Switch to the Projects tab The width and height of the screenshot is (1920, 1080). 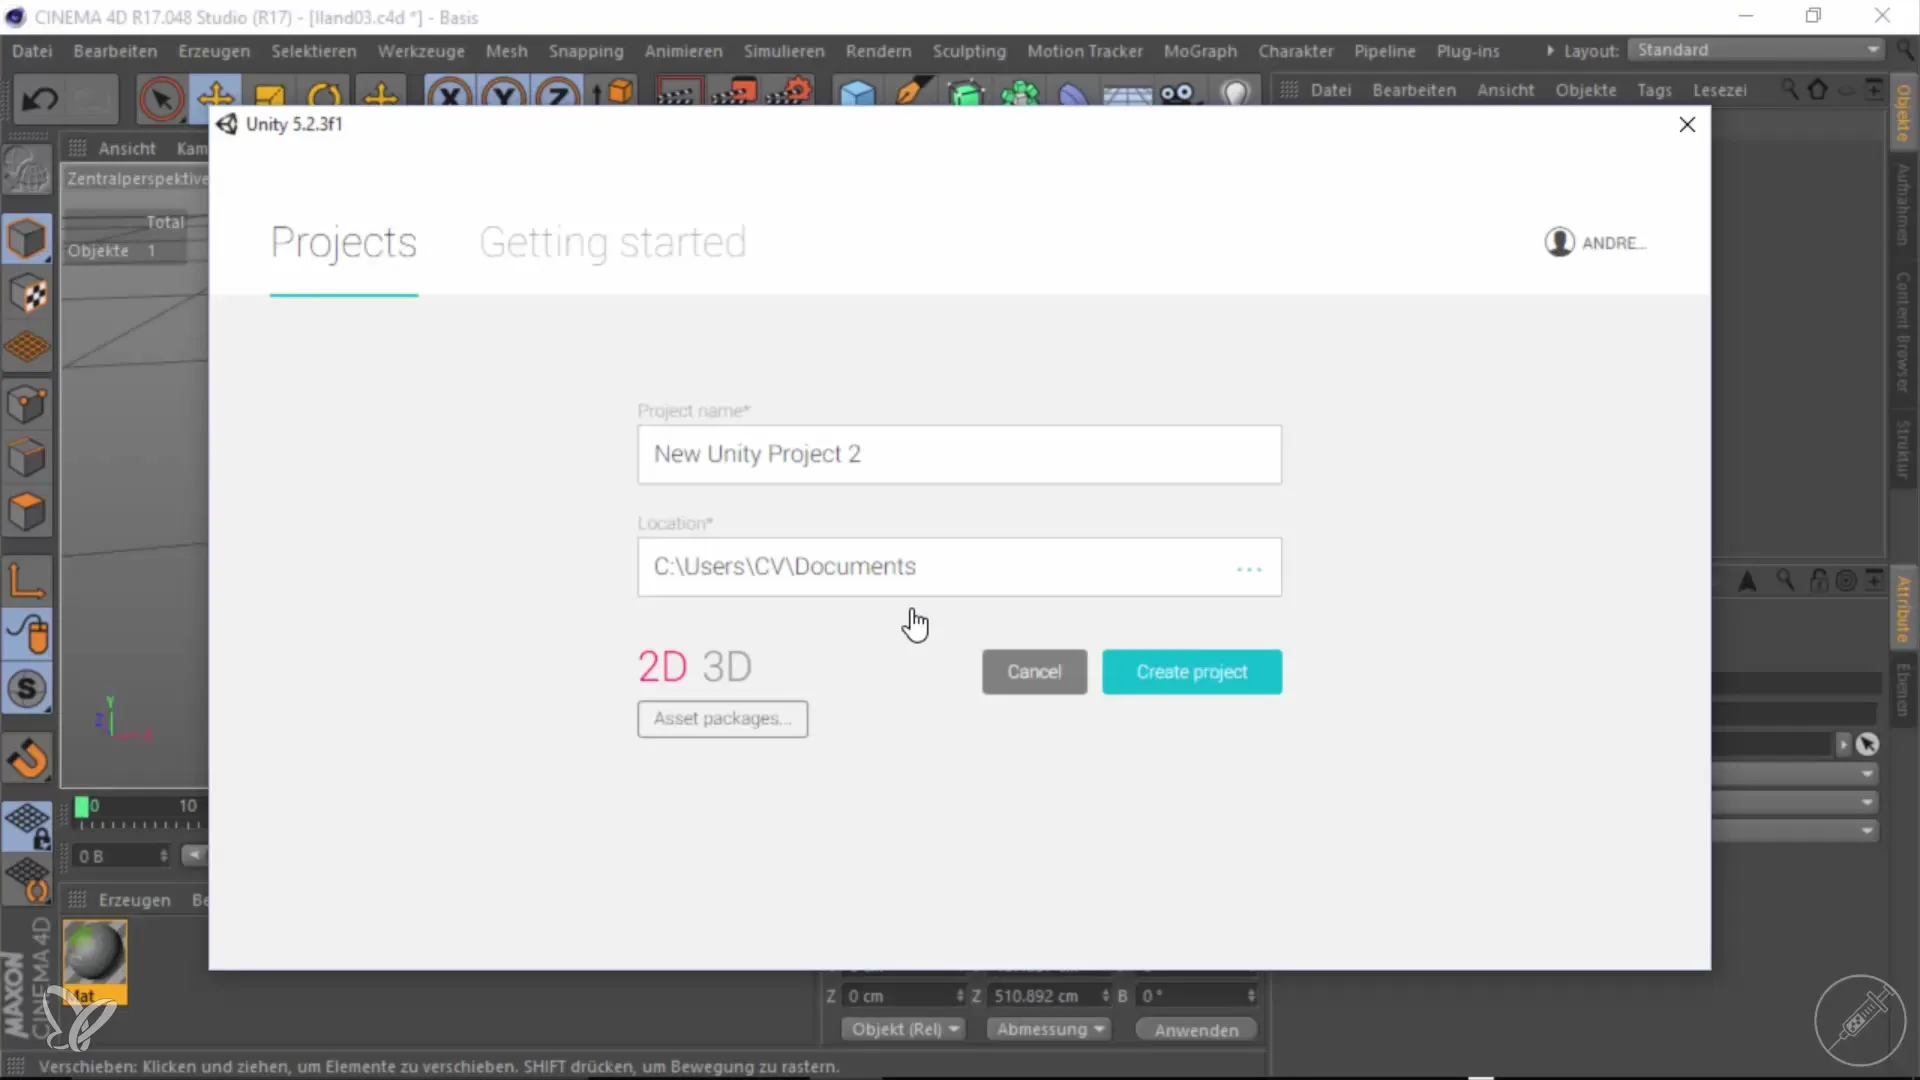pos(343,243)
